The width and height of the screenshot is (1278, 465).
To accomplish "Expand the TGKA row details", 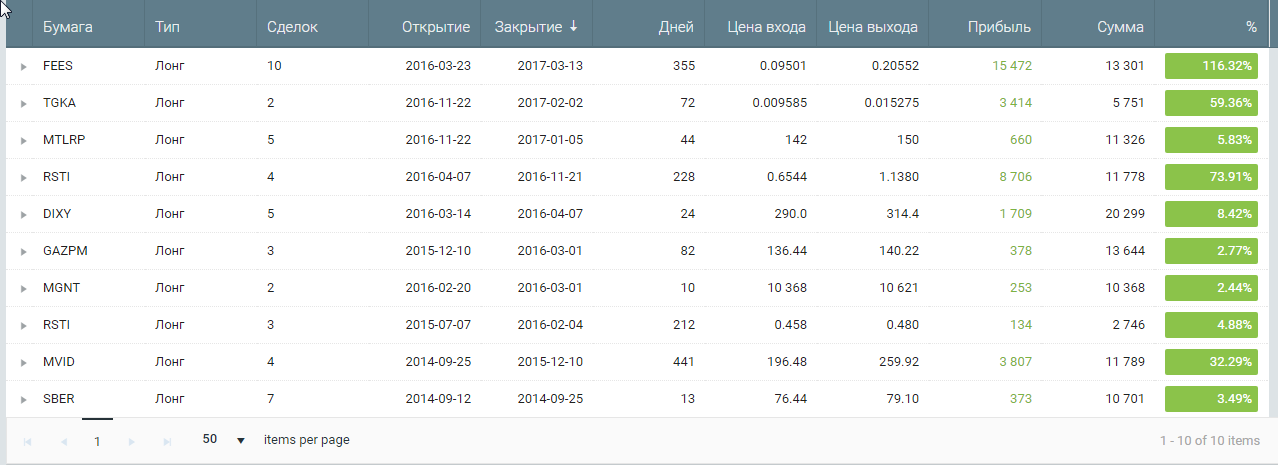I will tap(23, 104).
